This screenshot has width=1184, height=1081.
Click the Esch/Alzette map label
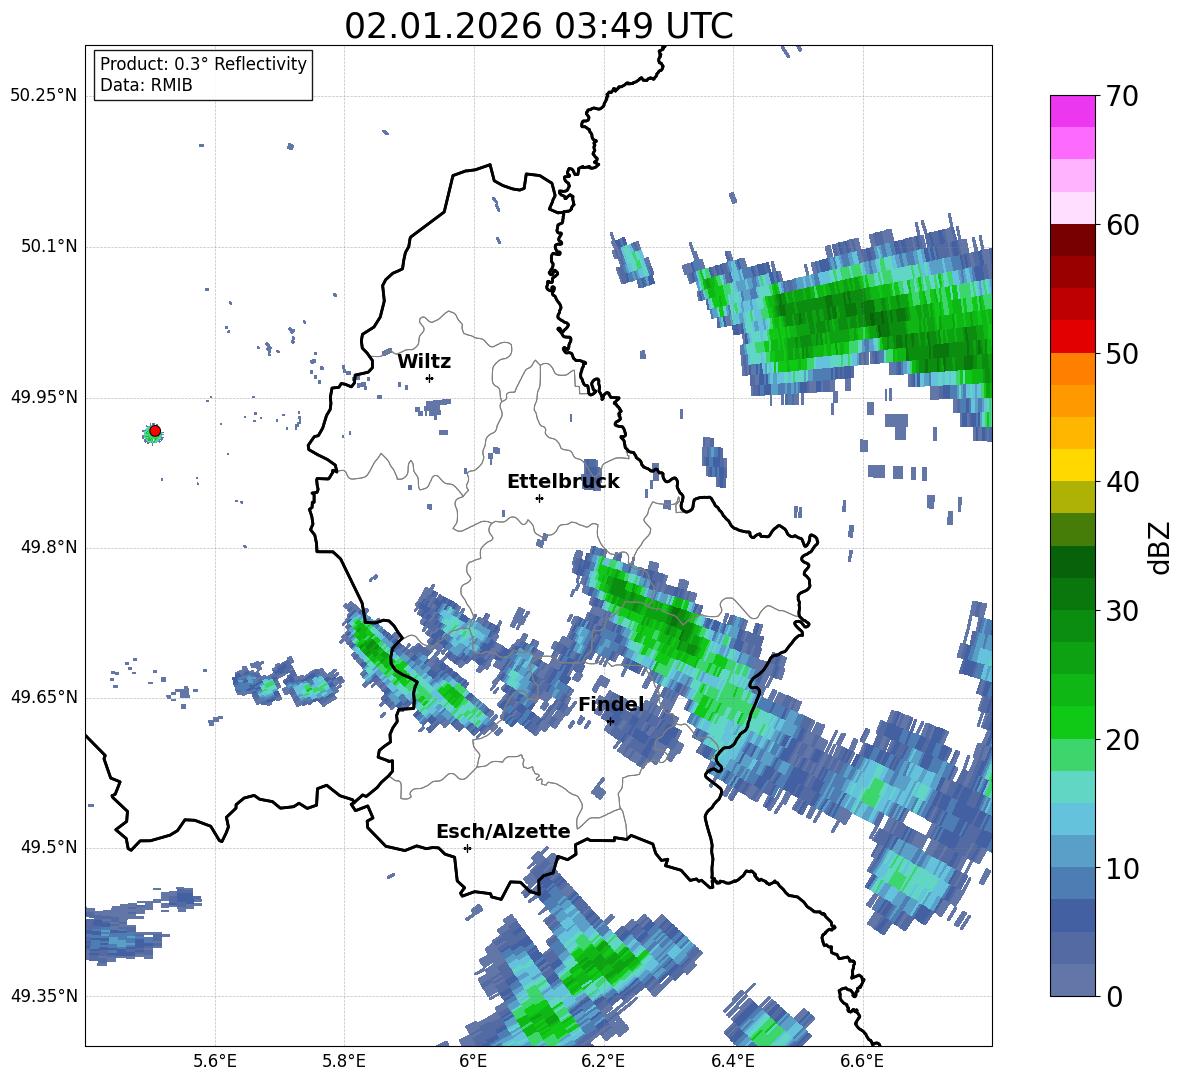click(x=503, y=831)
